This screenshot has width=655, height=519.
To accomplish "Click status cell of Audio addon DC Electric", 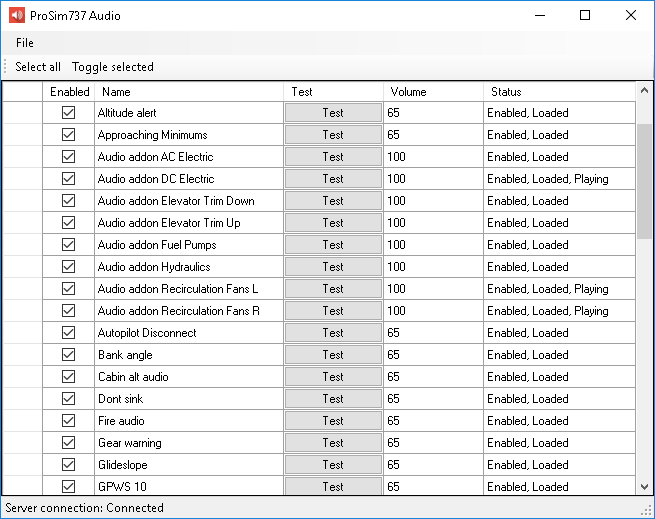I will coord(559,178).
